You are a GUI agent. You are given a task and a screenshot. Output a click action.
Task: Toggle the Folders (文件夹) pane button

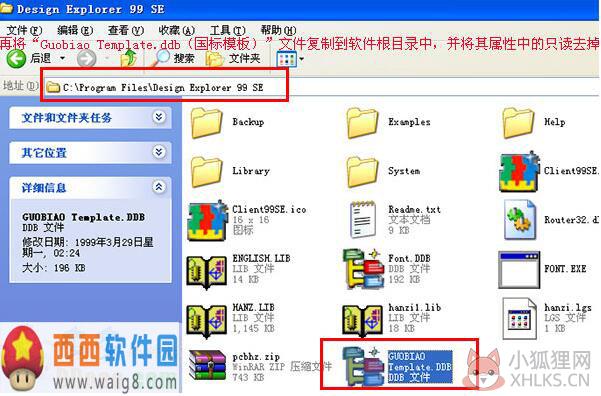[x=233, y=58]
